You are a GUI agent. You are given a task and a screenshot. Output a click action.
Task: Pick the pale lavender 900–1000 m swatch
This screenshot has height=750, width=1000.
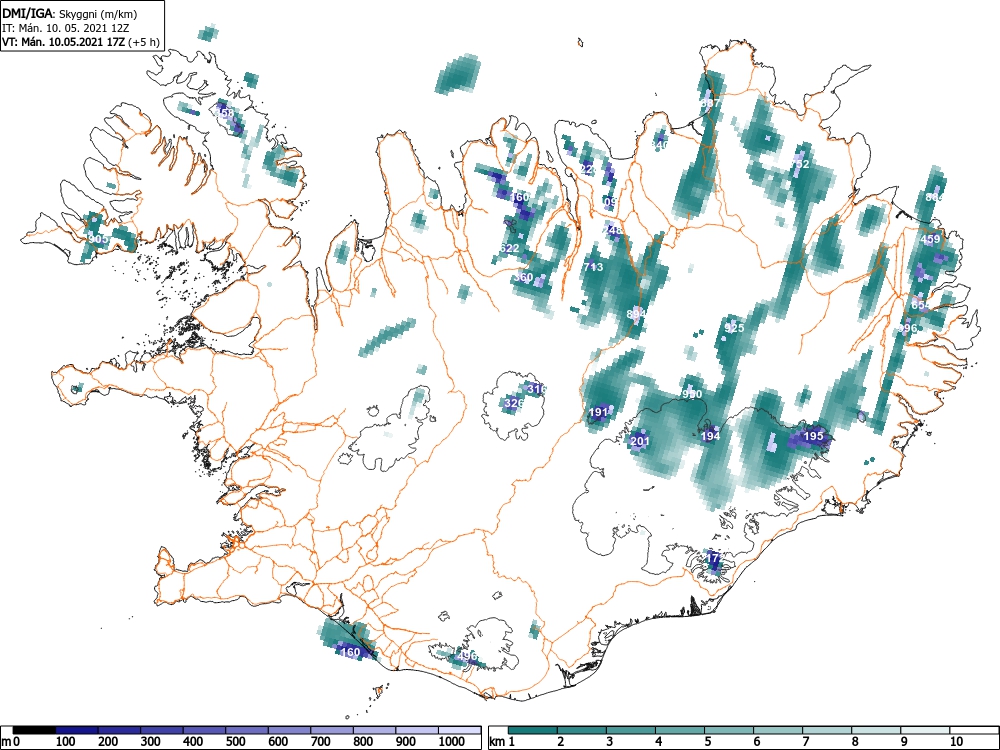pos(418,730)
